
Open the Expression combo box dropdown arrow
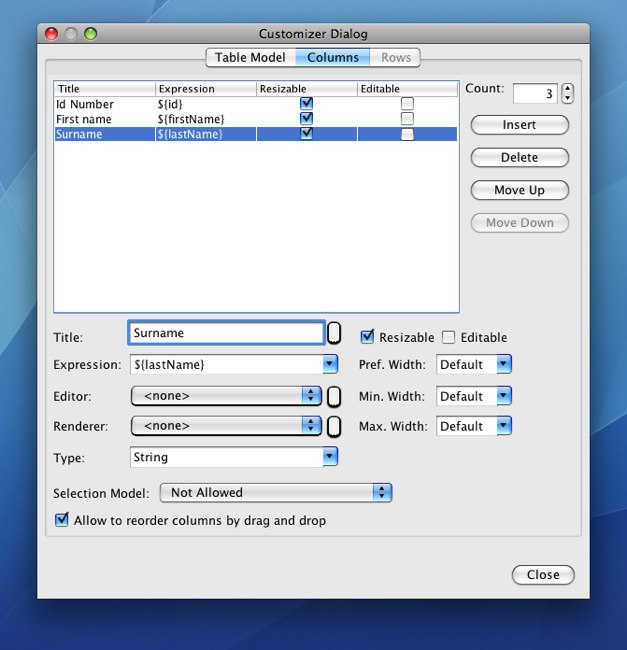tap(330, 364)
